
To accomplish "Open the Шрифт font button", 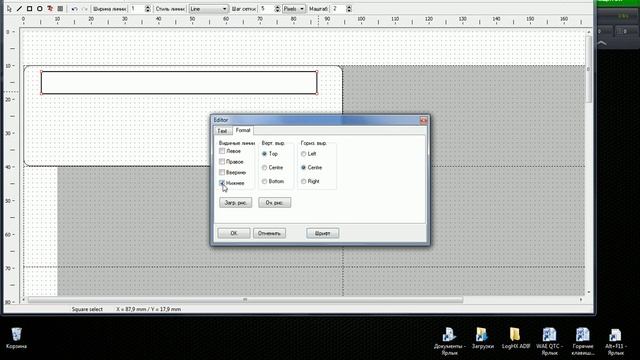I will click(x=322, y=233).
